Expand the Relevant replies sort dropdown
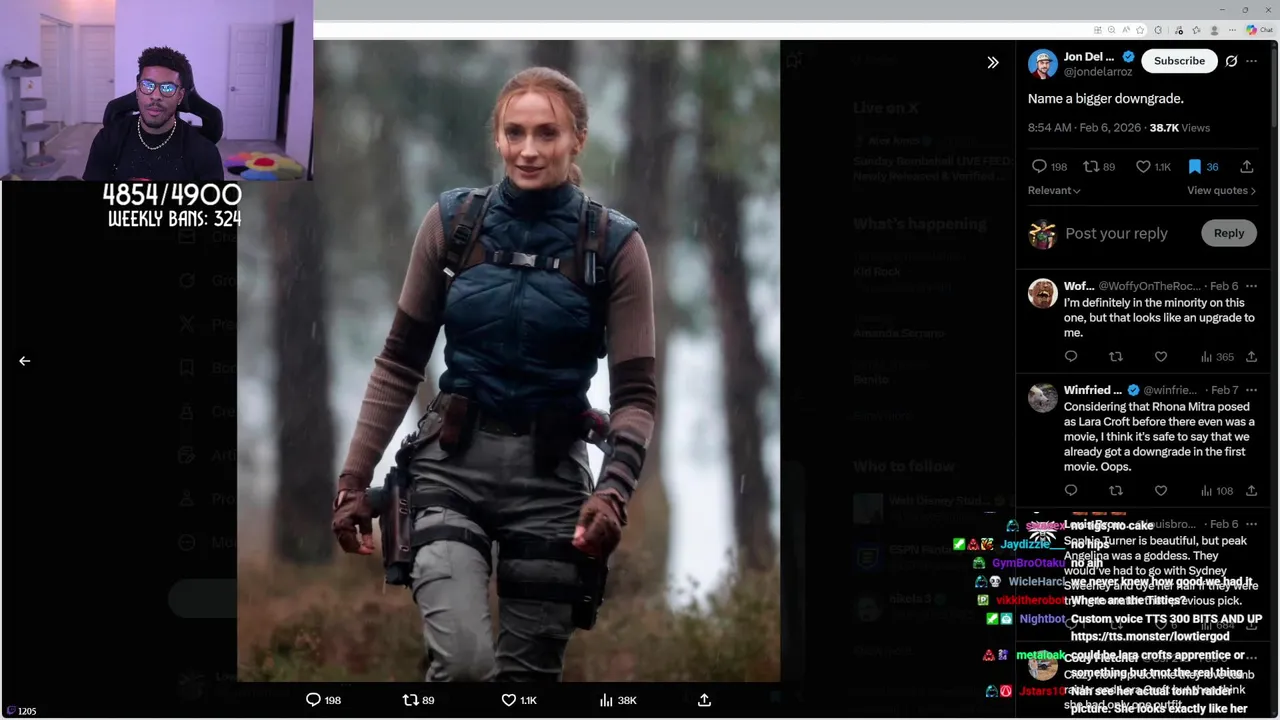 click(x=1054, y=190)
